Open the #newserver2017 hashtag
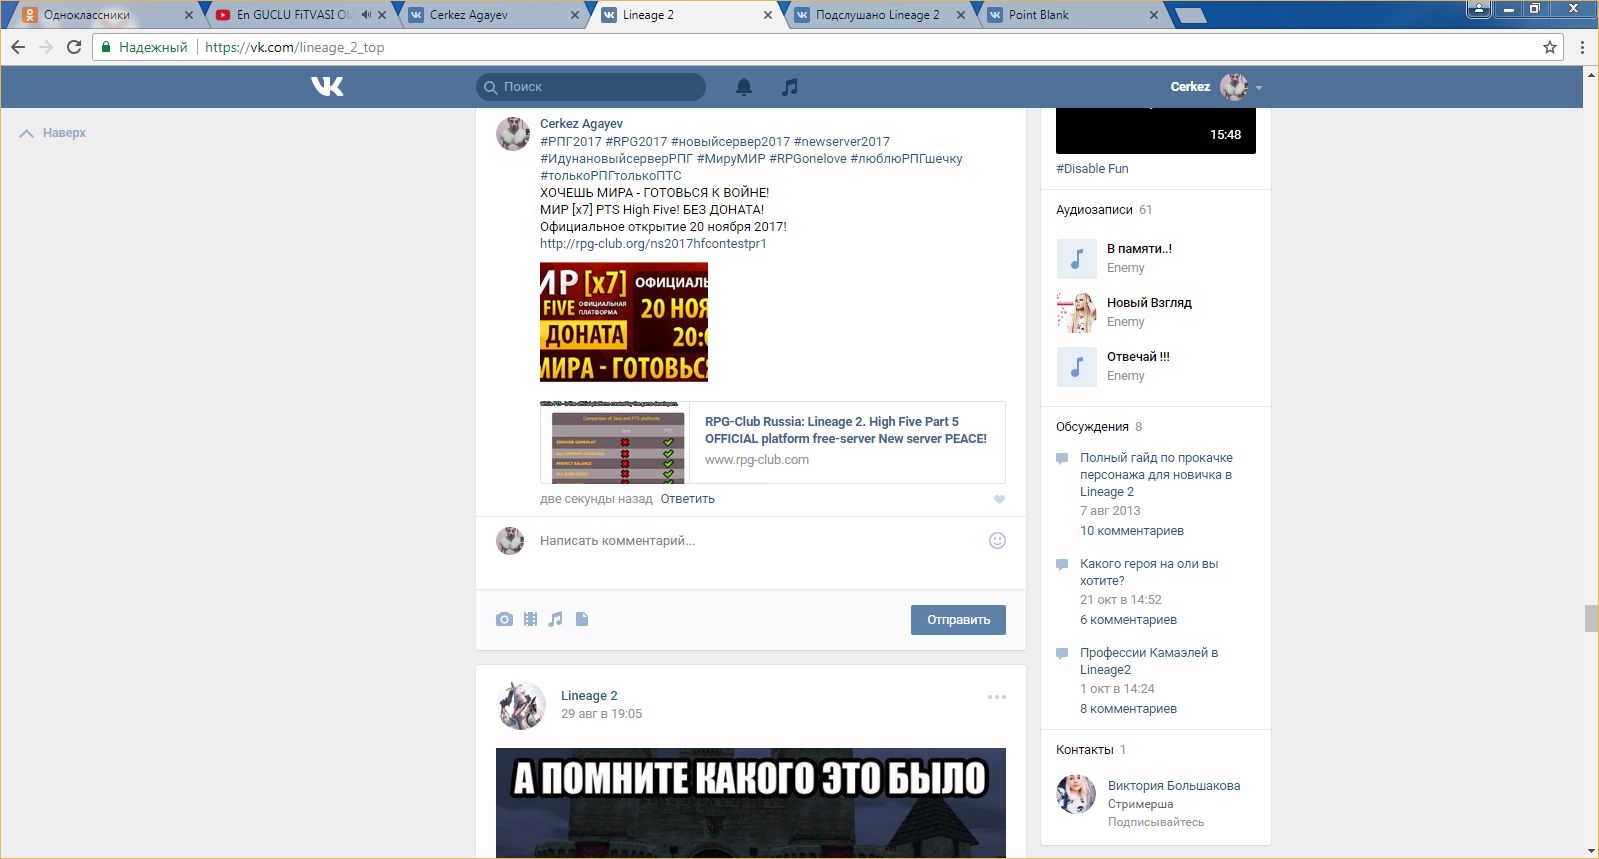Screen dimensions: 1599x859 (x=842, y=142)
